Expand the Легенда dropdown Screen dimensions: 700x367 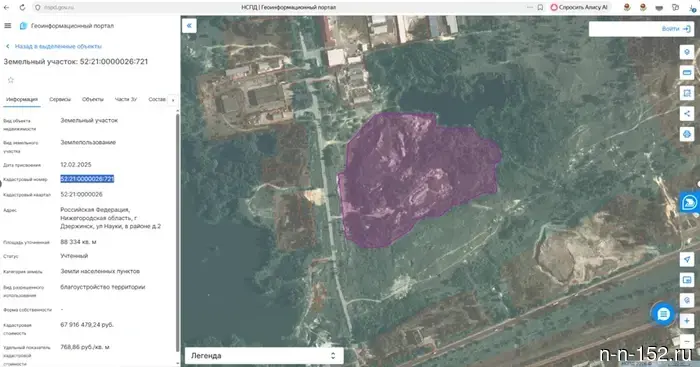tap(264, 356)
